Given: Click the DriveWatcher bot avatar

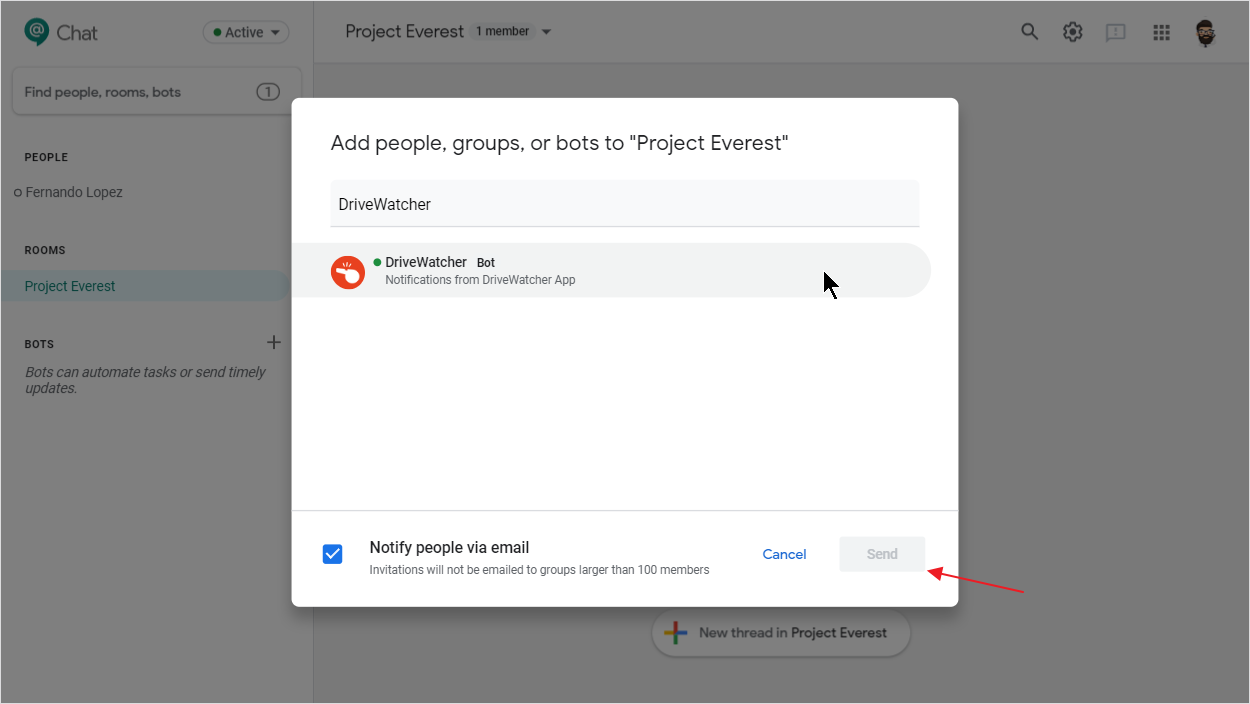Looking at the screenshot, I should [x=347, y=271].
